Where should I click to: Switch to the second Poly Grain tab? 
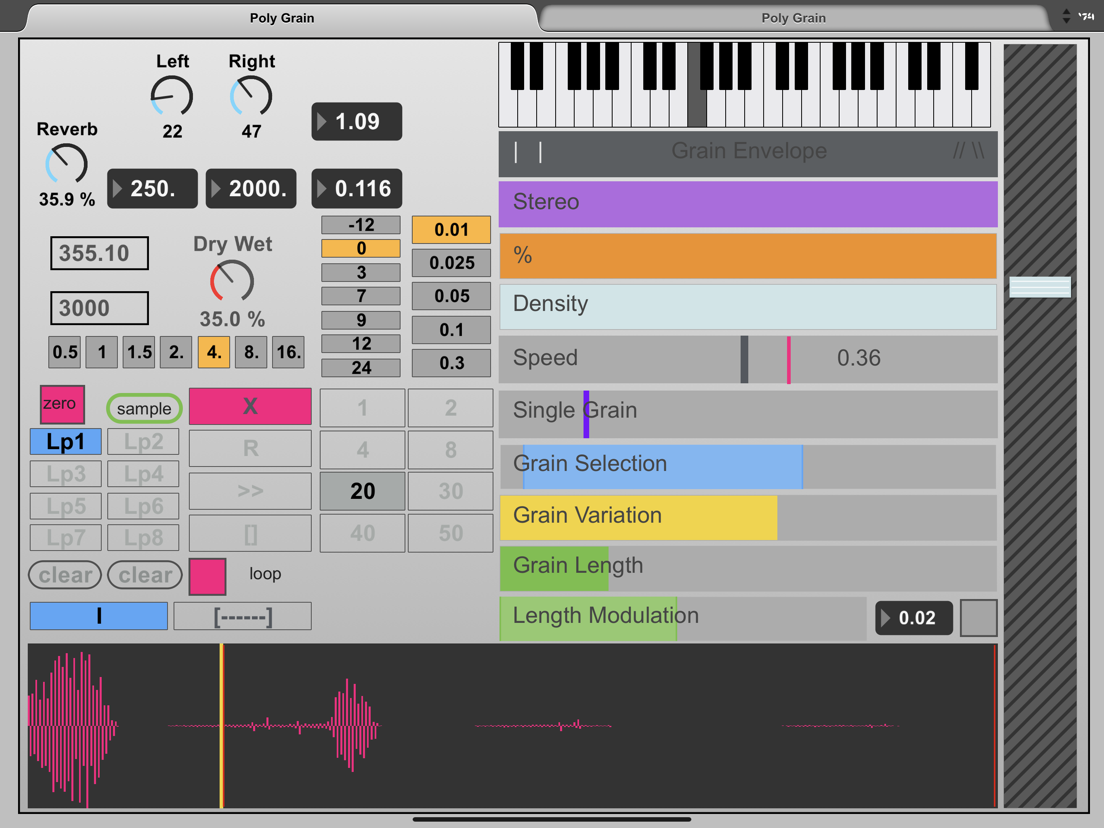coord(794,18)
